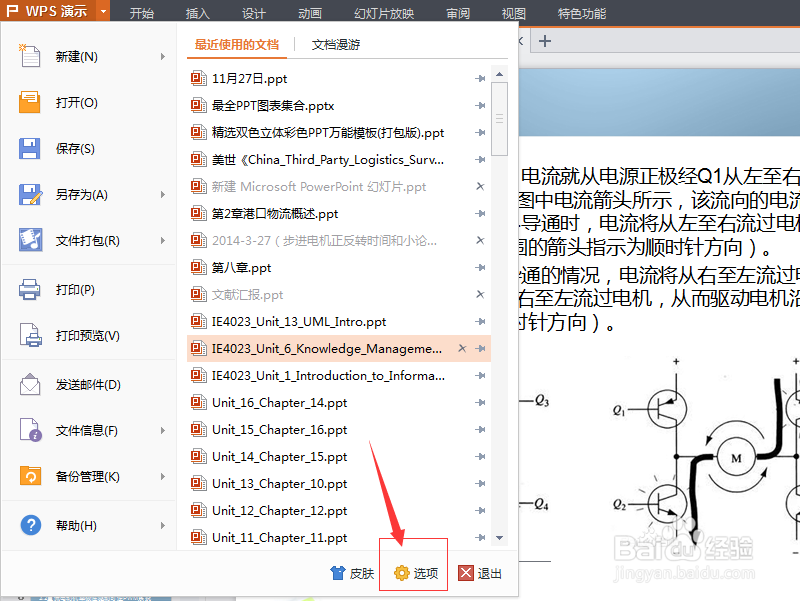Screen dimensions: 800x601
Task: Open the WPS 演示 dropdown arrow
Action: point(104,11)
